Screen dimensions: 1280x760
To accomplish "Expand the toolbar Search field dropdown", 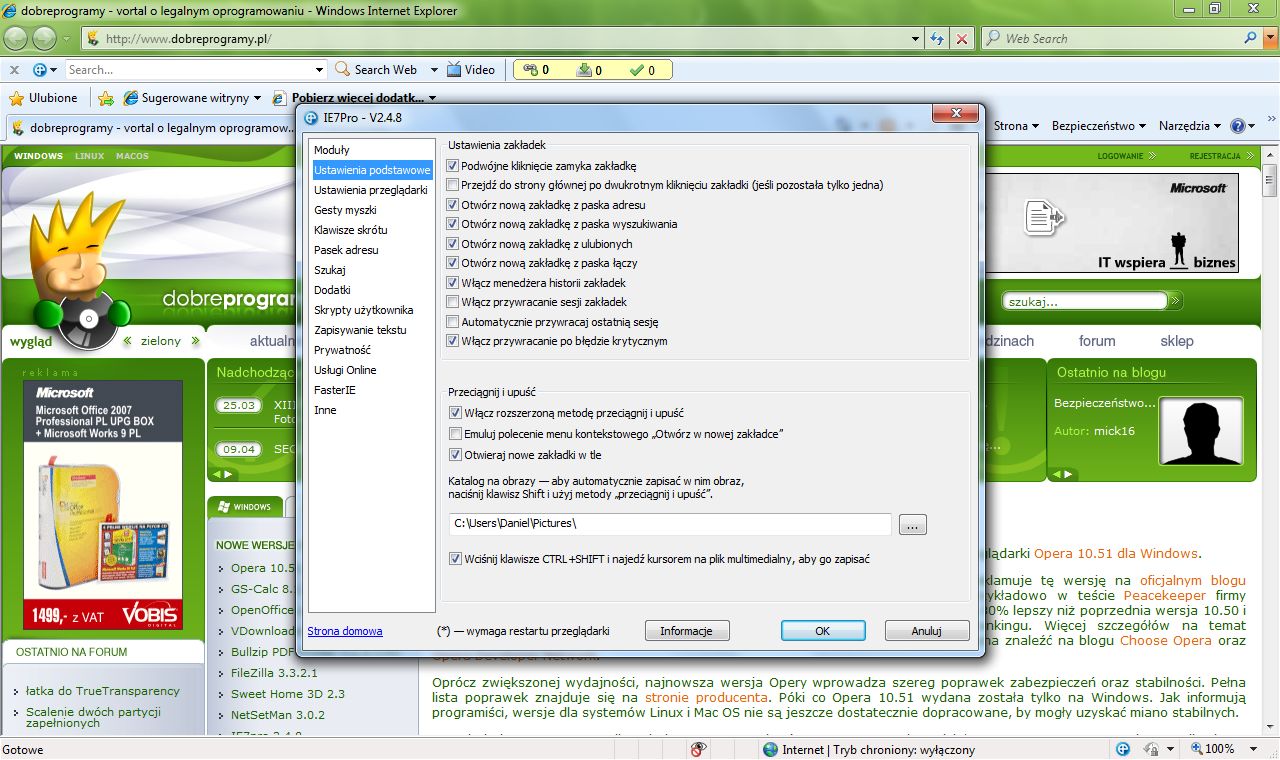I will 320,70.
